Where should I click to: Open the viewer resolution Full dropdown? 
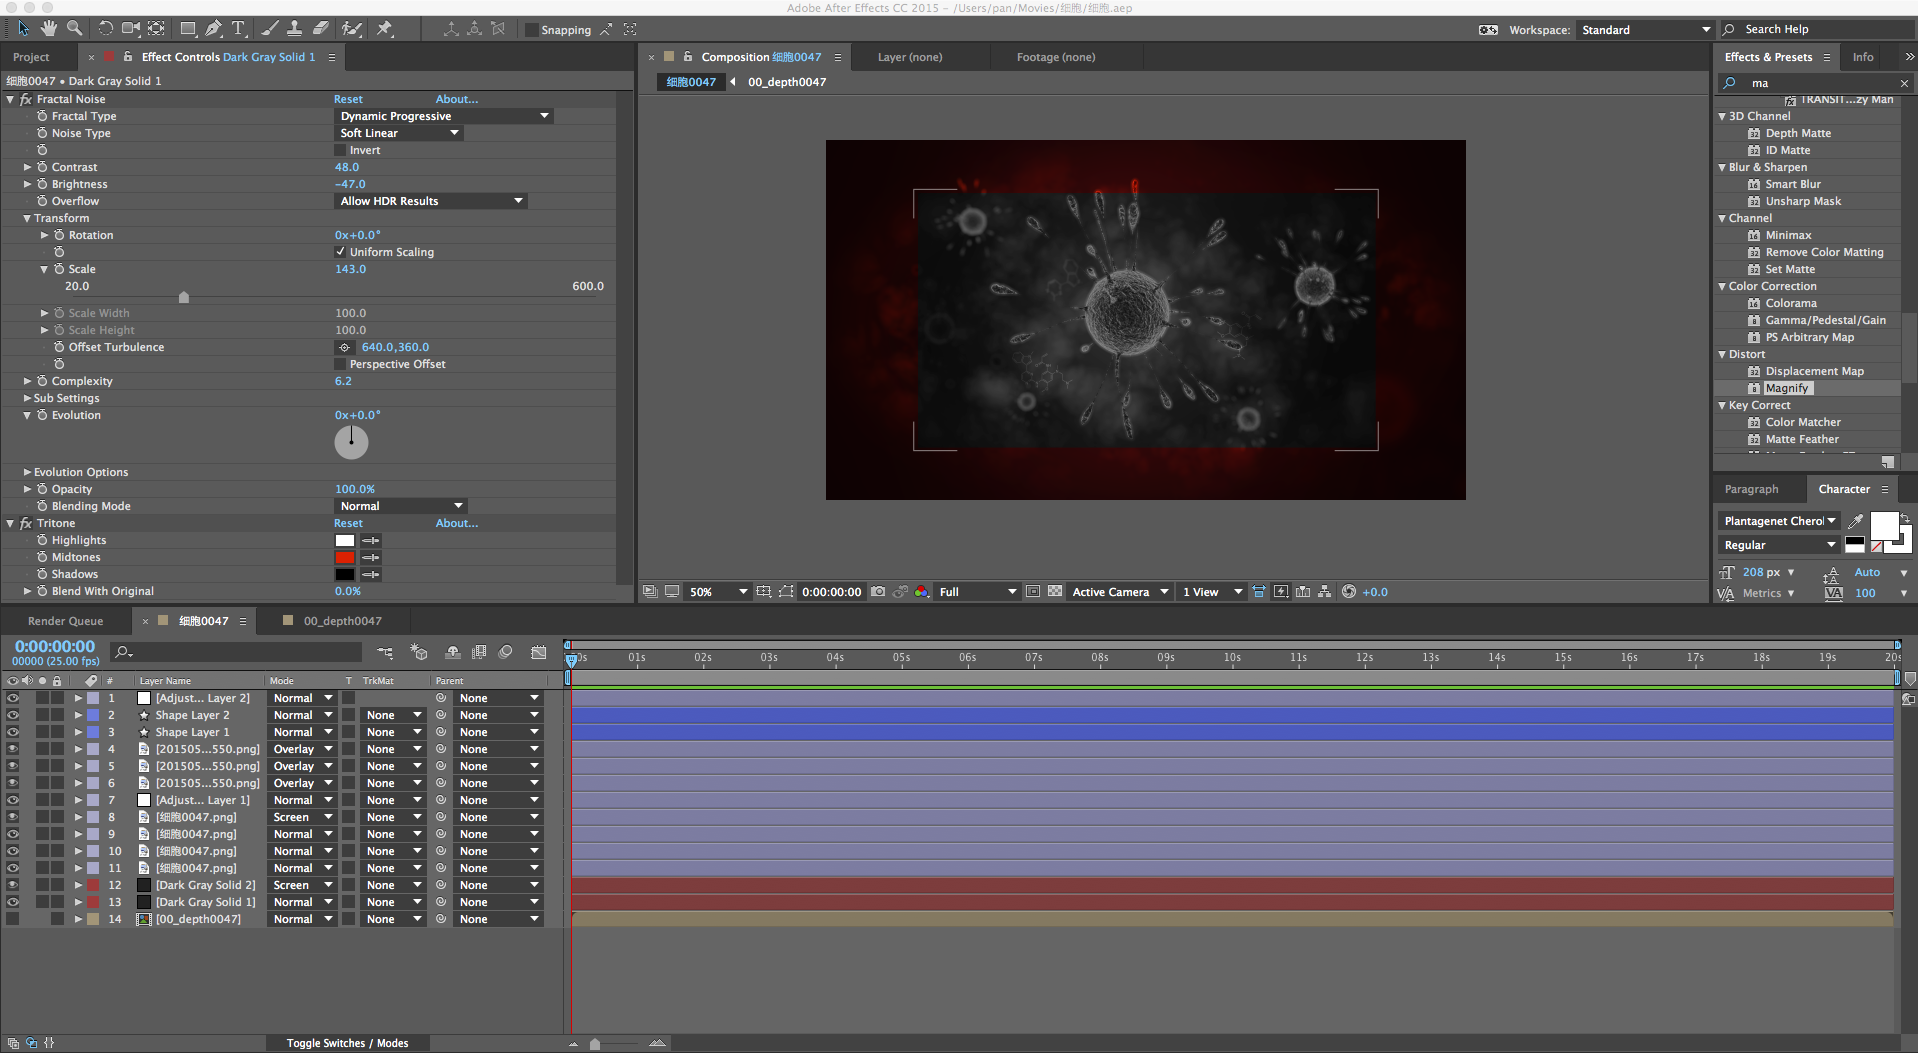click(976, 592)
